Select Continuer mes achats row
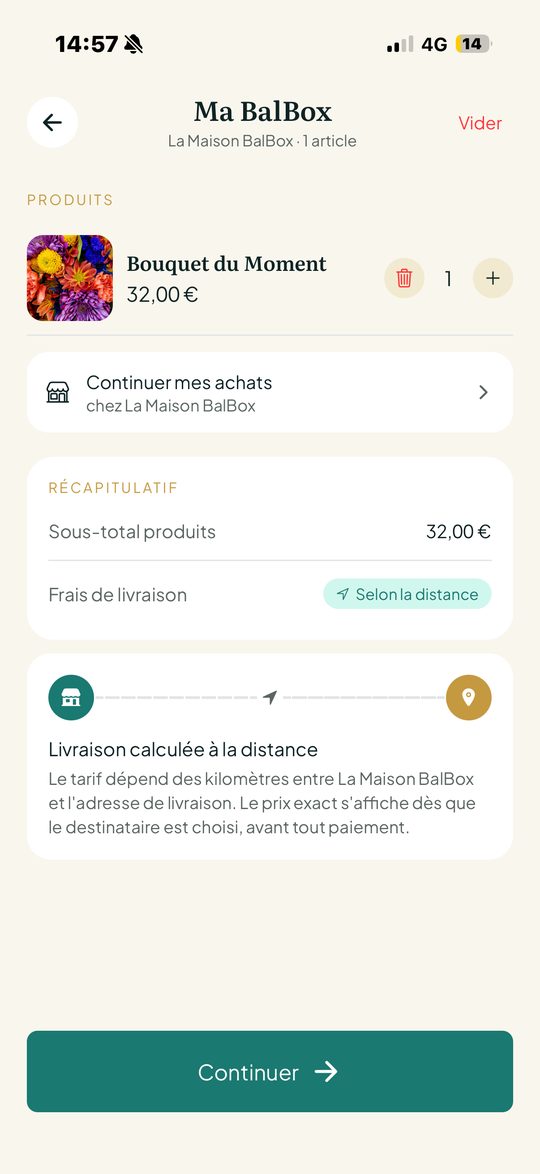540x1174 pixels. (x=270, y=392)
